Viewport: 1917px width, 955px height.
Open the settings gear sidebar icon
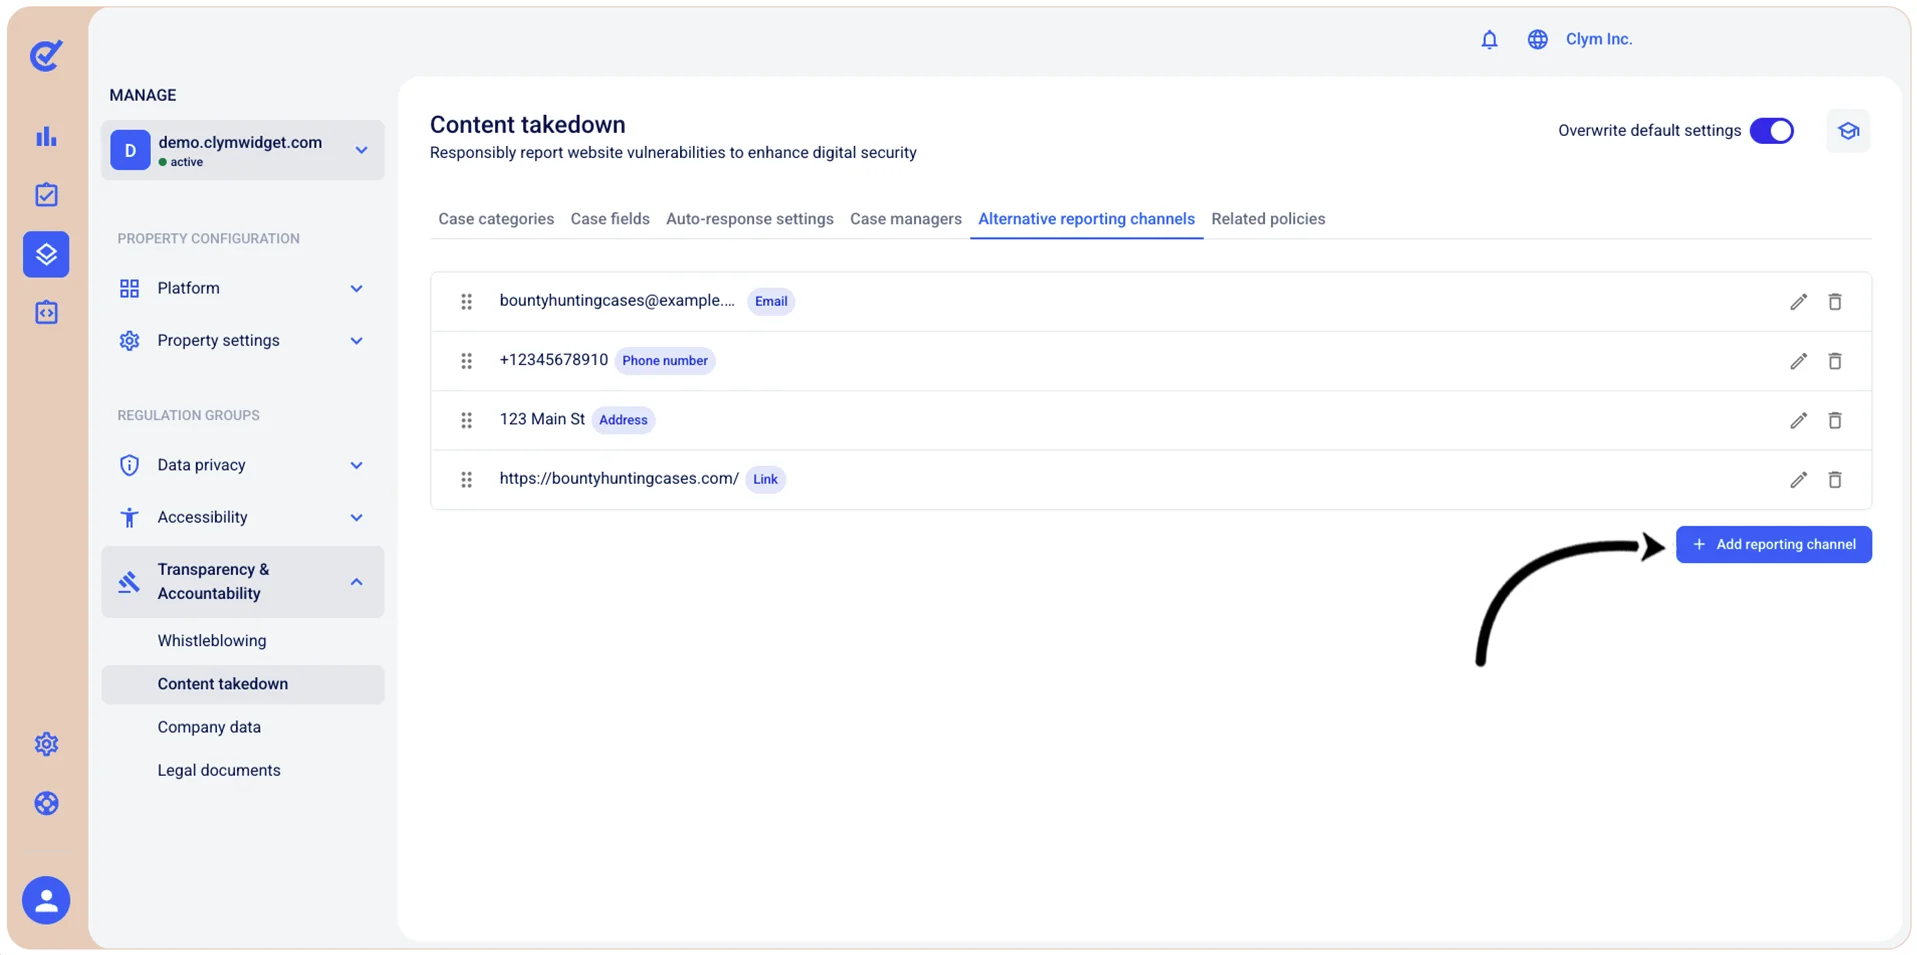tap(46, 744)
